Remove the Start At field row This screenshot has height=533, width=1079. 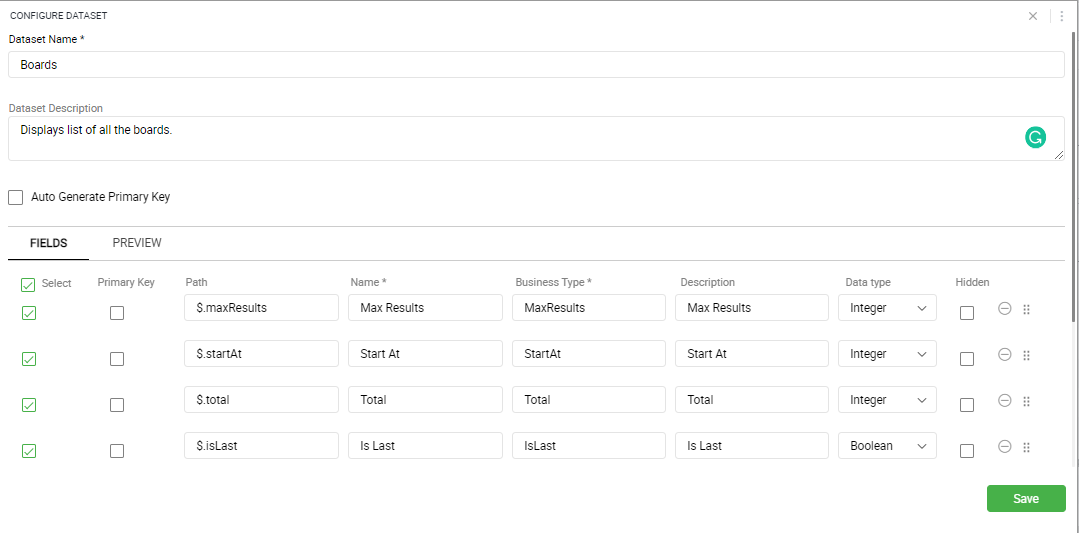[x=1005, y=355]
